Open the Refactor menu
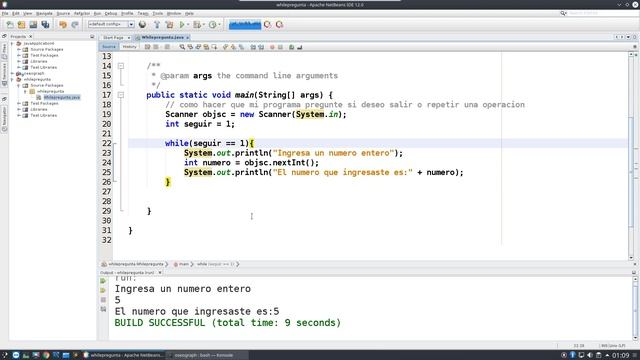This screenshot has width=640, height=360. tap(82, 13)
